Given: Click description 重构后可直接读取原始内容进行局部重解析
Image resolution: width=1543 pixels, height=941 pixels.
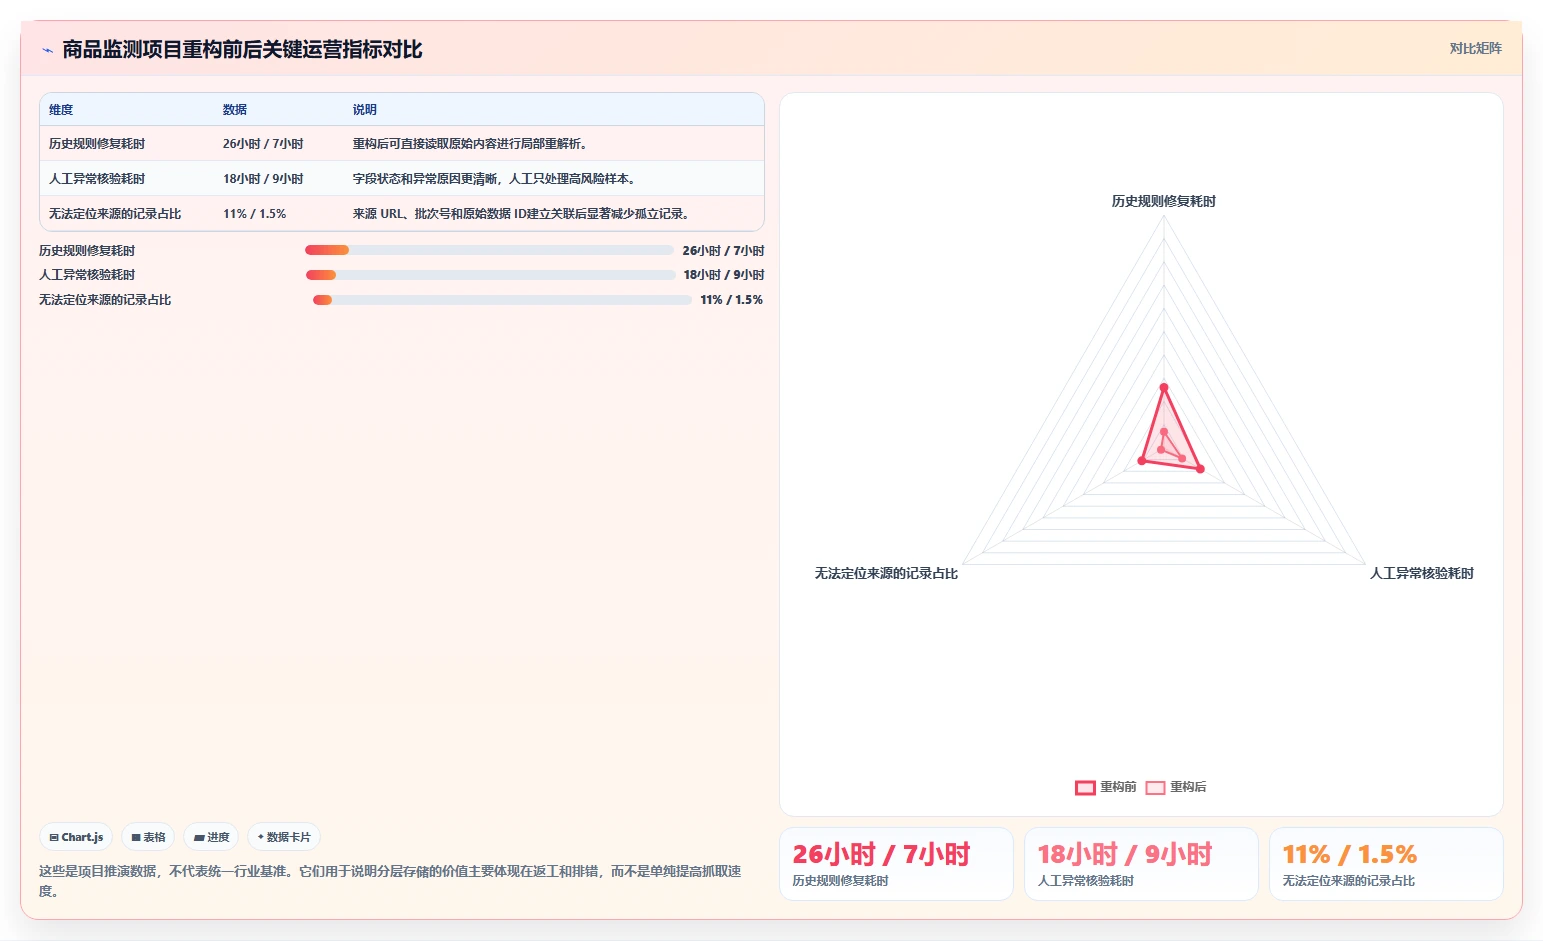Looking at the screenshot, I should pyautogui.click(x=470, y=144).
